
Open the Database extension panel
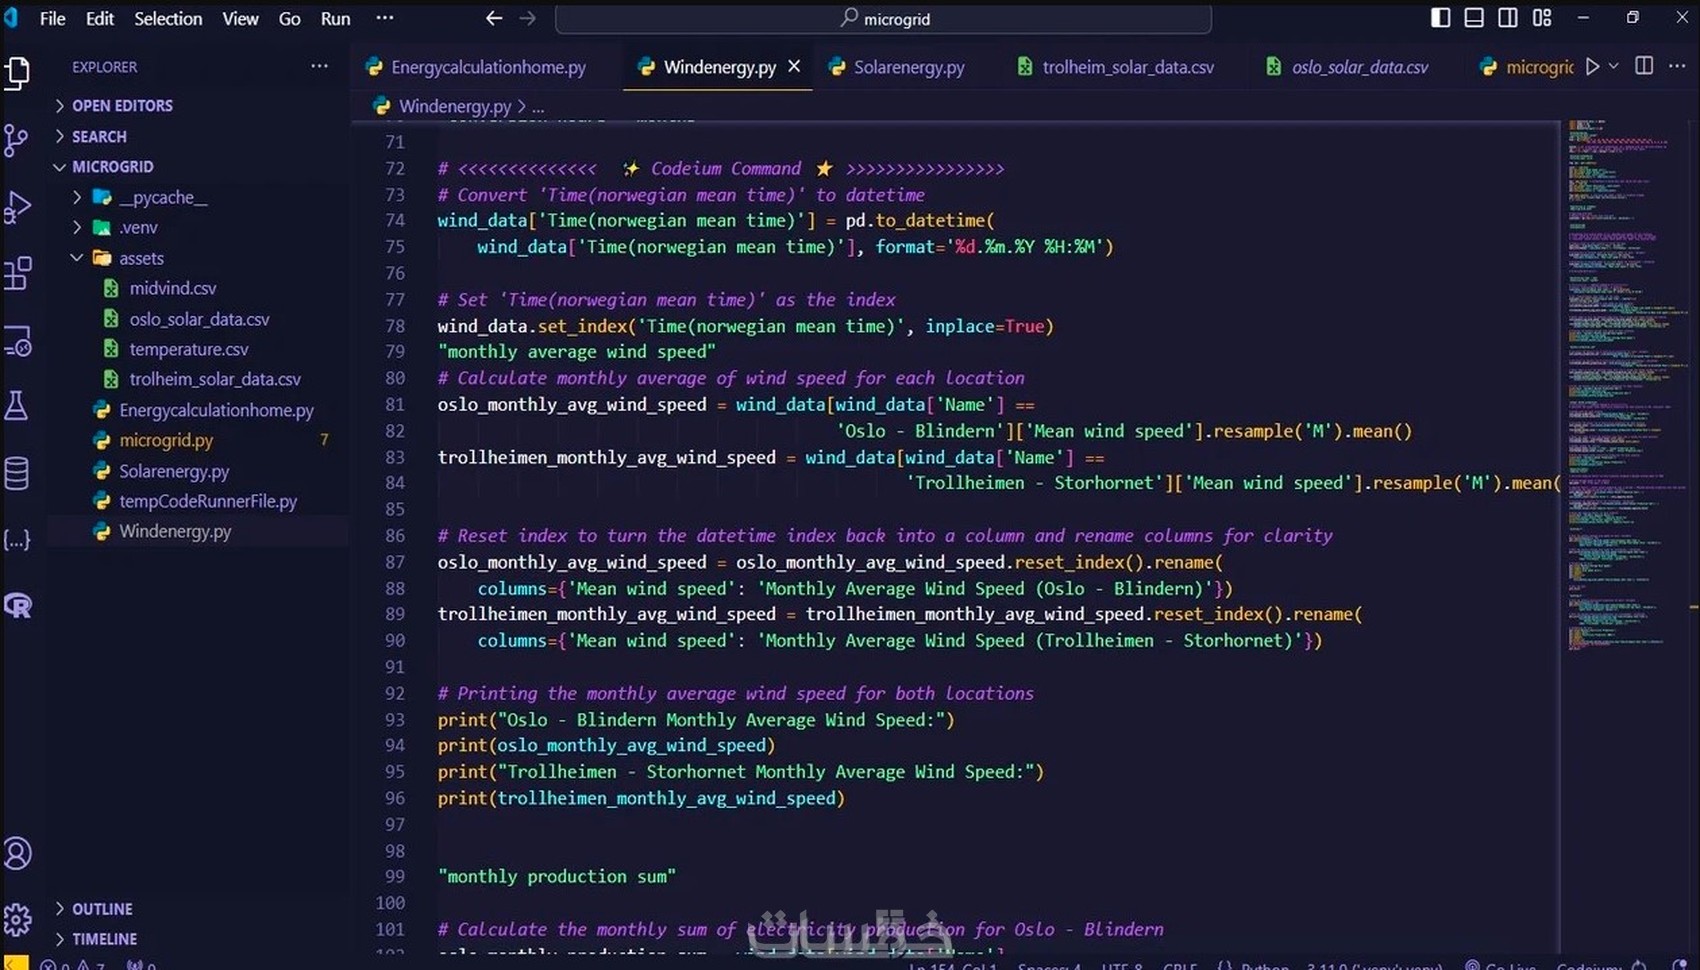pyautogui.click(x=18, y=473)
